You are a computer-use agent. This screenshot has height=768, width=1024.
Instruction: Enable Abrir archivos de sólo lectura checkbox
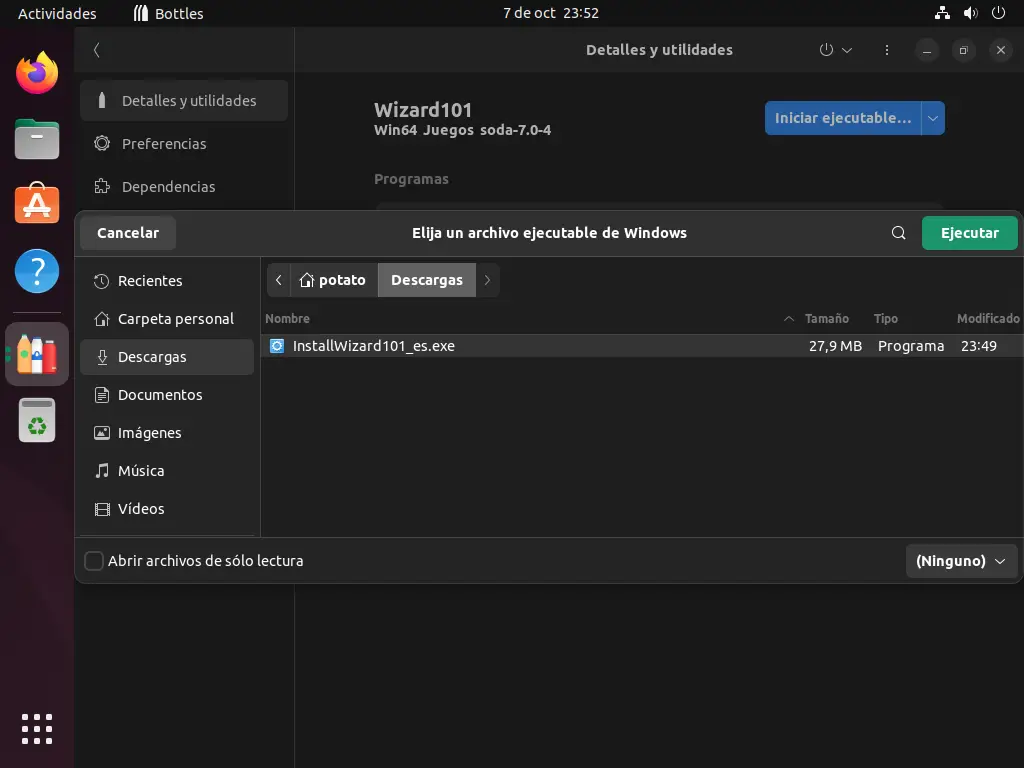pos(94,560)
